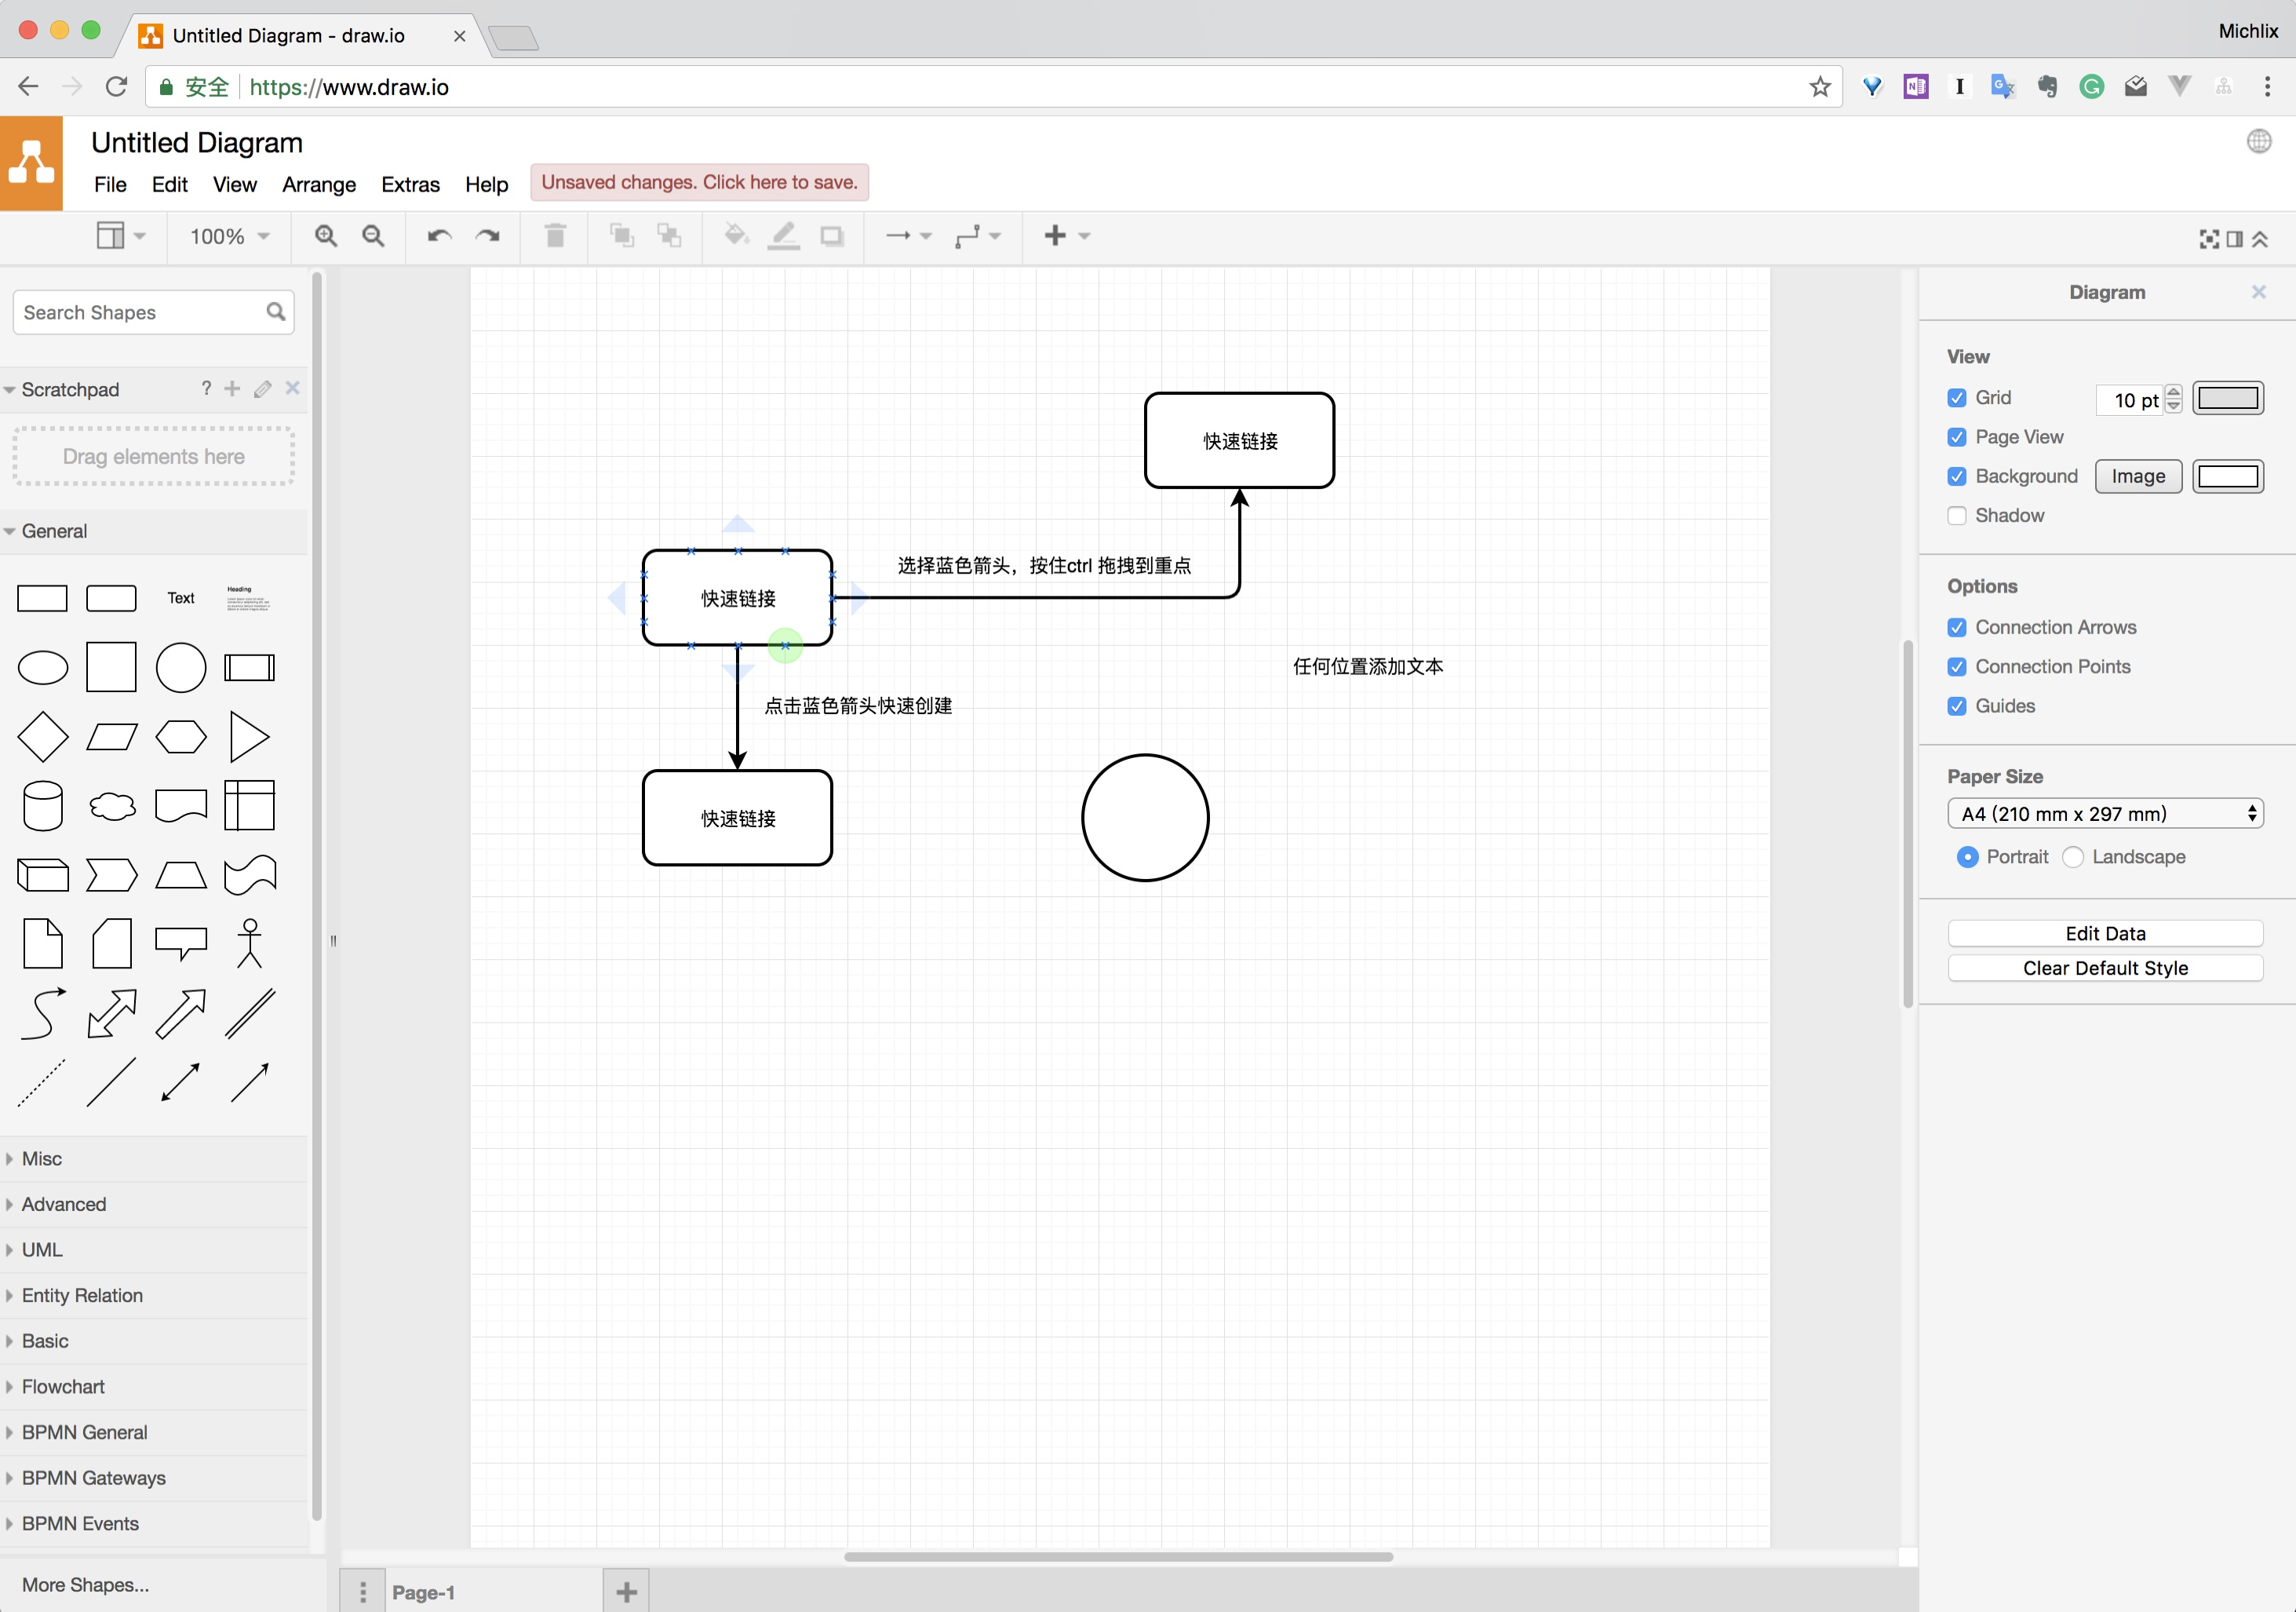Open the Extras menu
Screen dimensions: 2296x1612
pos(410,185)
